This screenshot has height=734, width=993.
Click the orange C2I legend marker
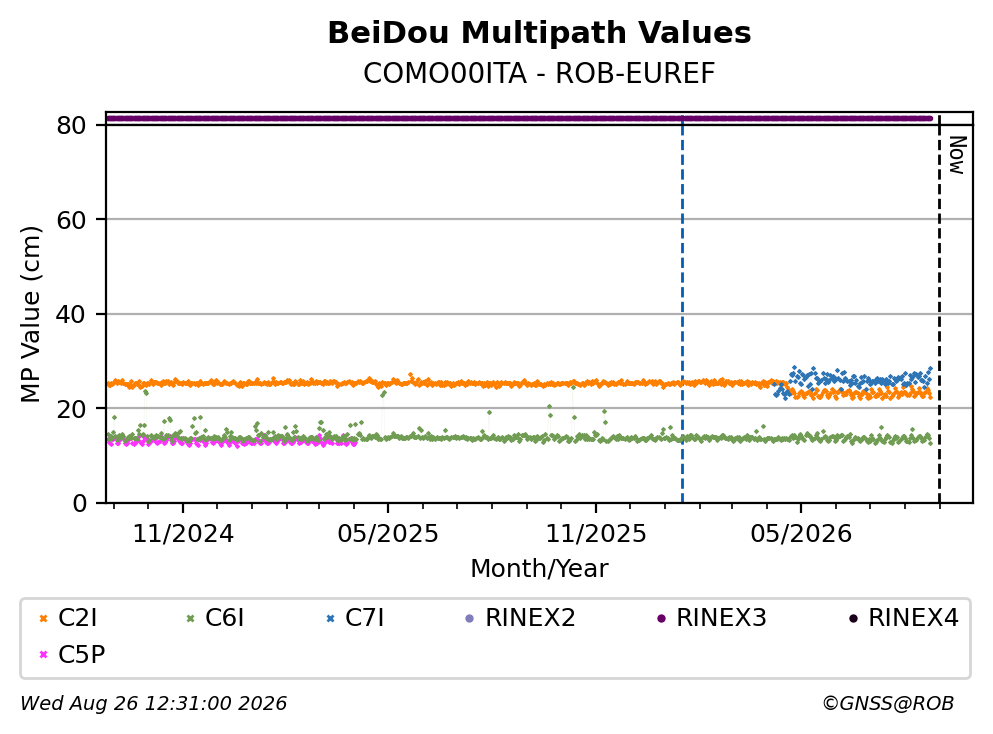click(x=44, y=619)
